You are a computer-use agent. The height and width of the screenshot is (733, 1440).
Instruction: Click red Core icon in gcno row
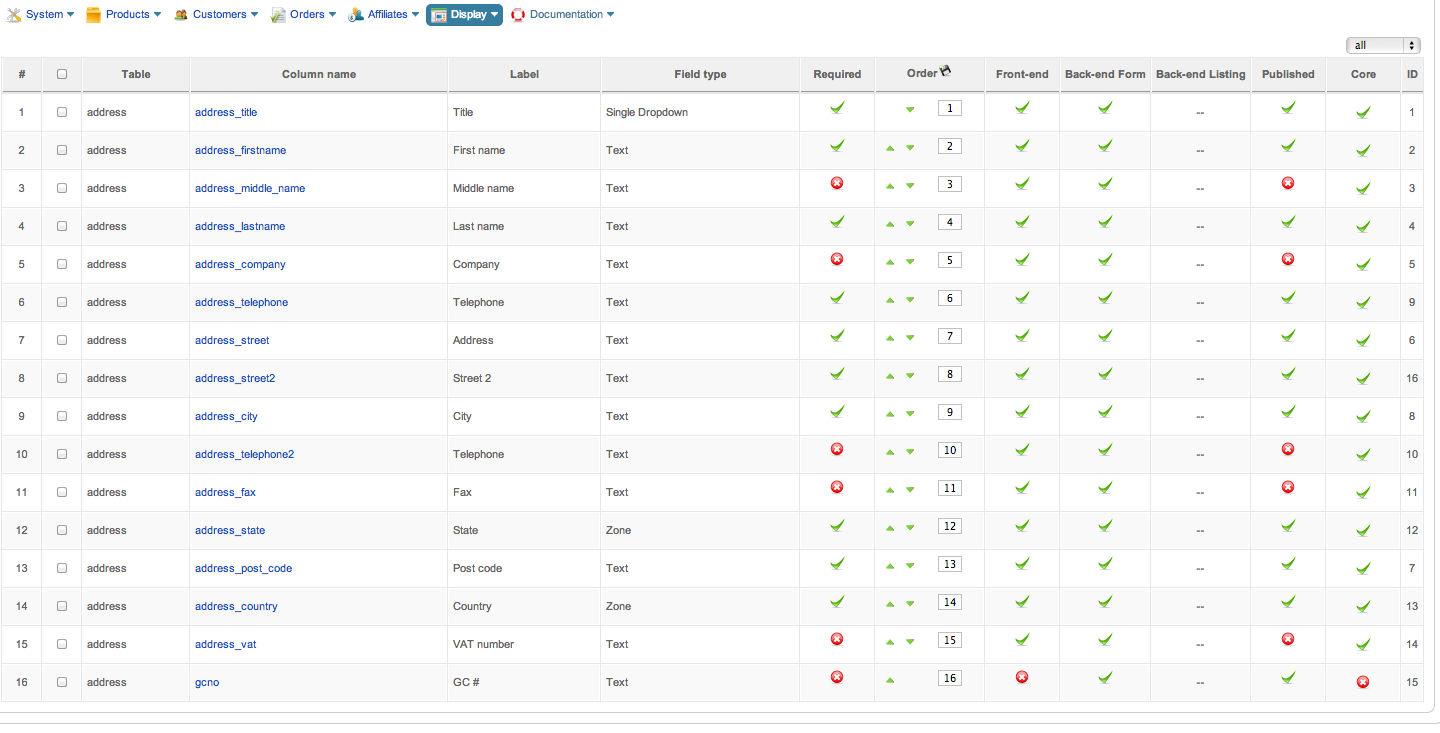coord(1362,682)
